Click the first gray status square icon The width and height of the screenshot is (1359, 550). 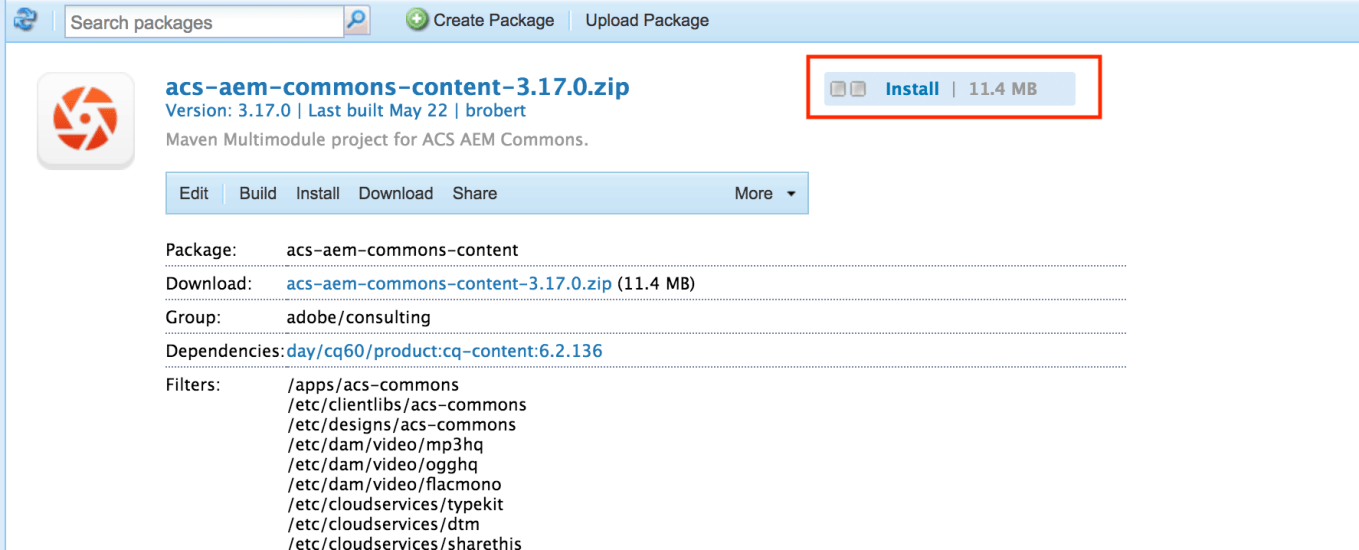coord(838,89)
